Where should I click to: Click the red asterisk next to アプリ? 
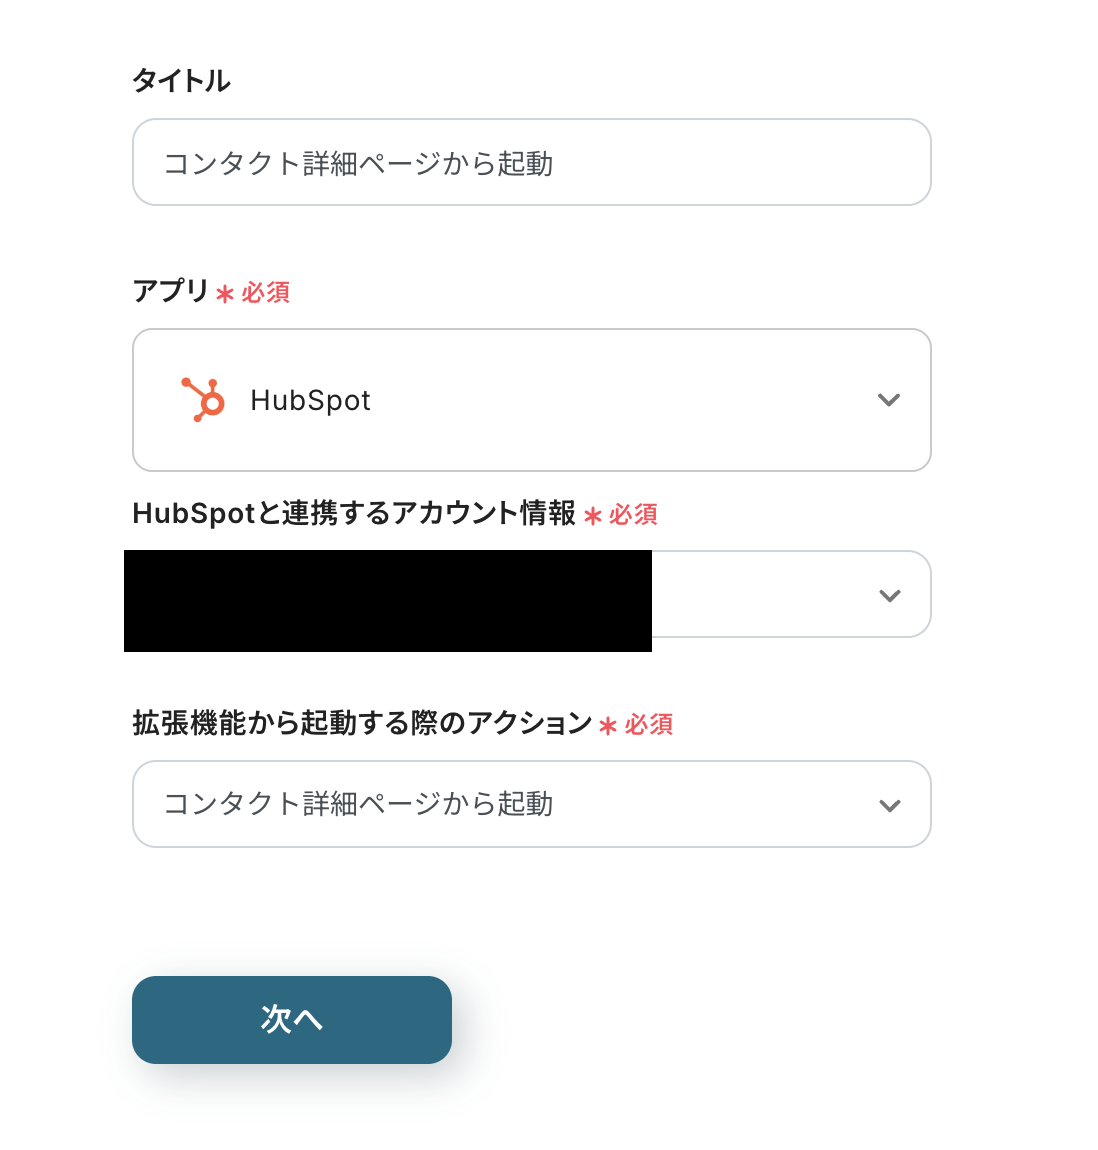[x=225, y=294]
